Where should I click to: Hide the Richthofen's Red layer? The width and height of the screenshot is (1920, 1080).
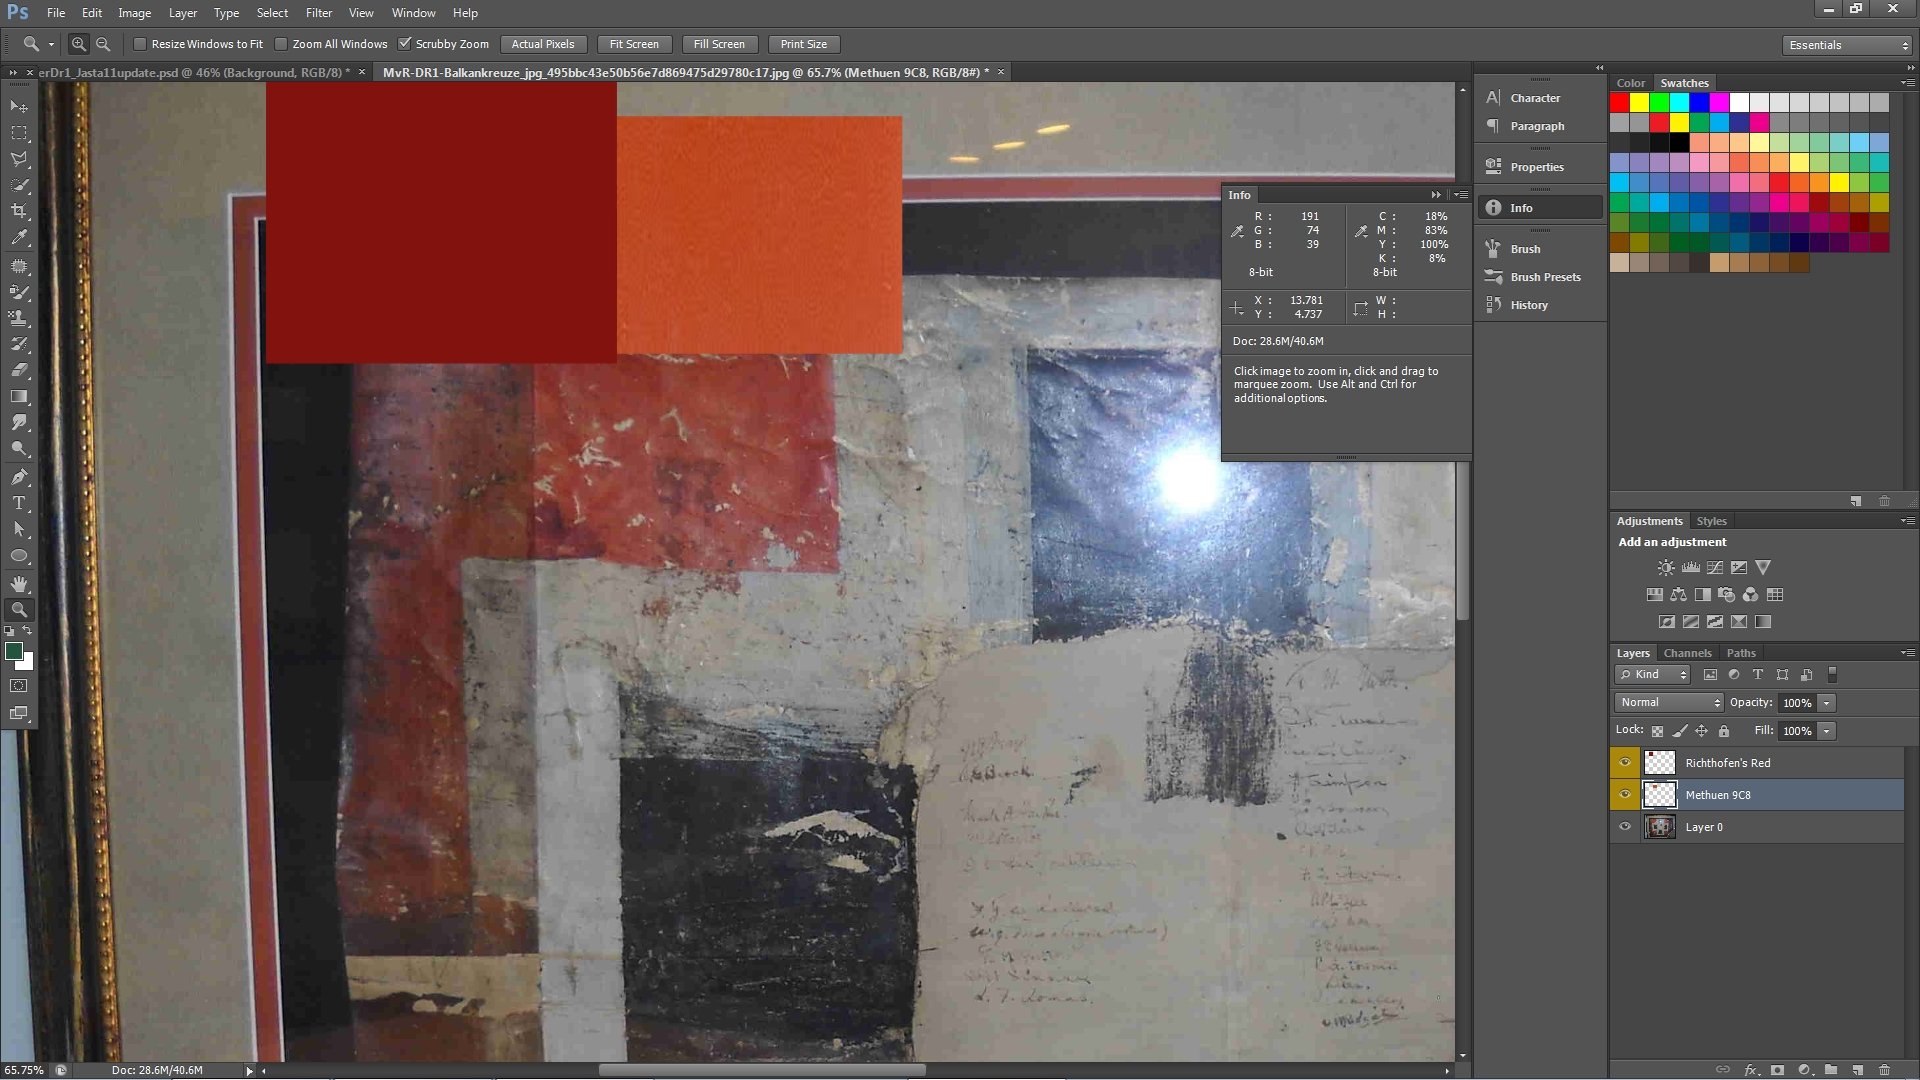1625,762
